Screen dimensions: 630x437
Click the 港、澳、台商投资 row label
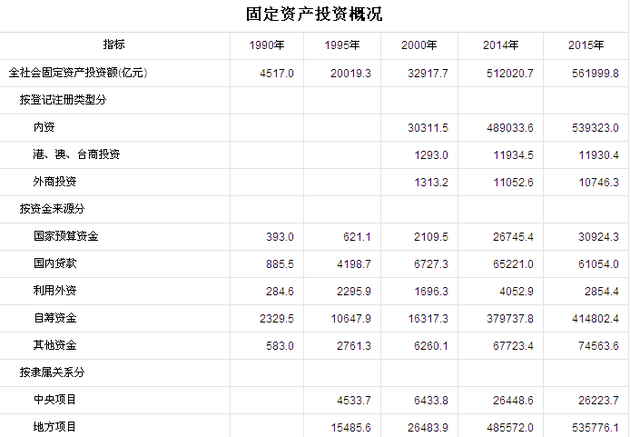tap(77, 154)
